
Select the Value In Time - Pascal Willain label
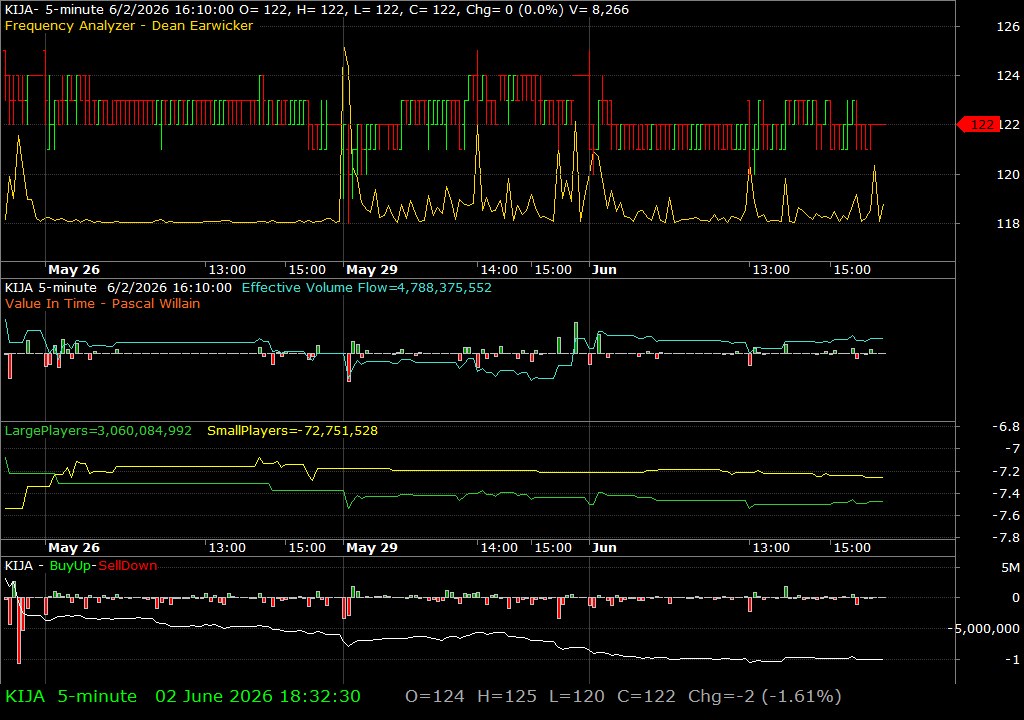(x=103, y=303)
